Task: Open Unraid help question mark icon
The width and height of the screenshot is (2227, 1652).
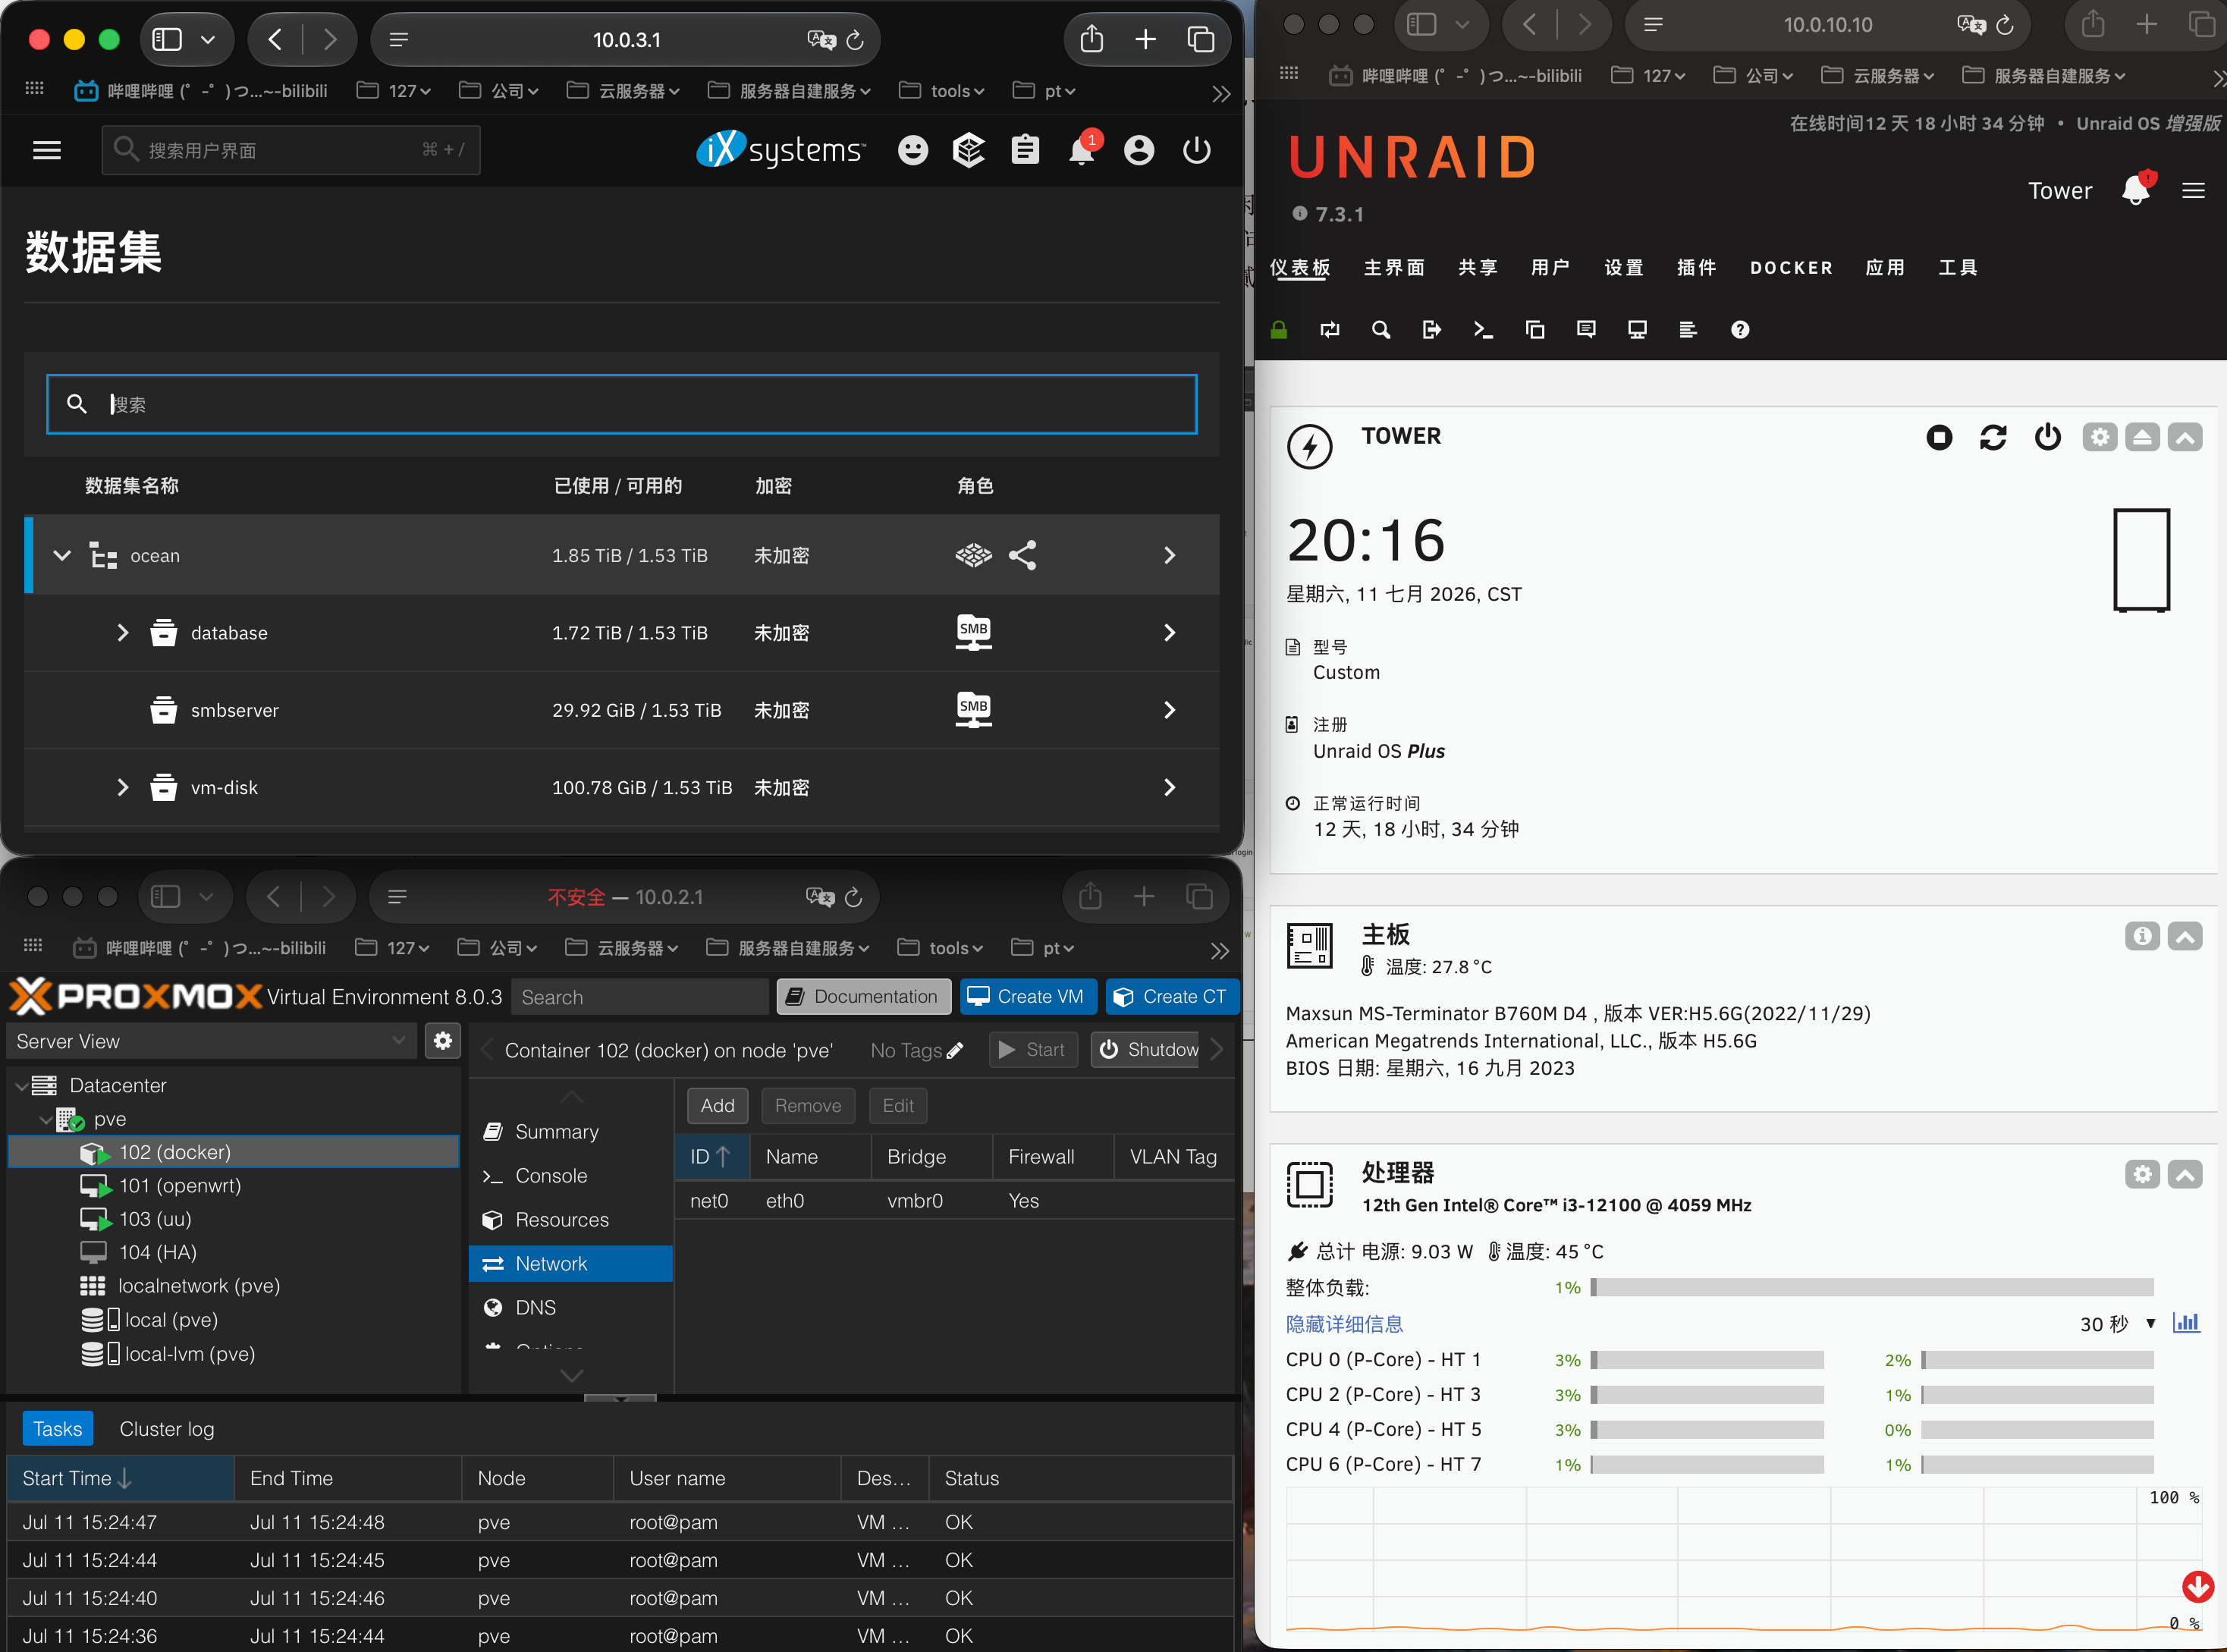Action: point(1740,330)
